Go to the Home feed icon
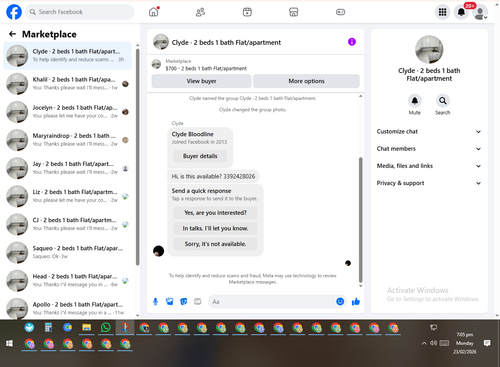 [154, 12]
